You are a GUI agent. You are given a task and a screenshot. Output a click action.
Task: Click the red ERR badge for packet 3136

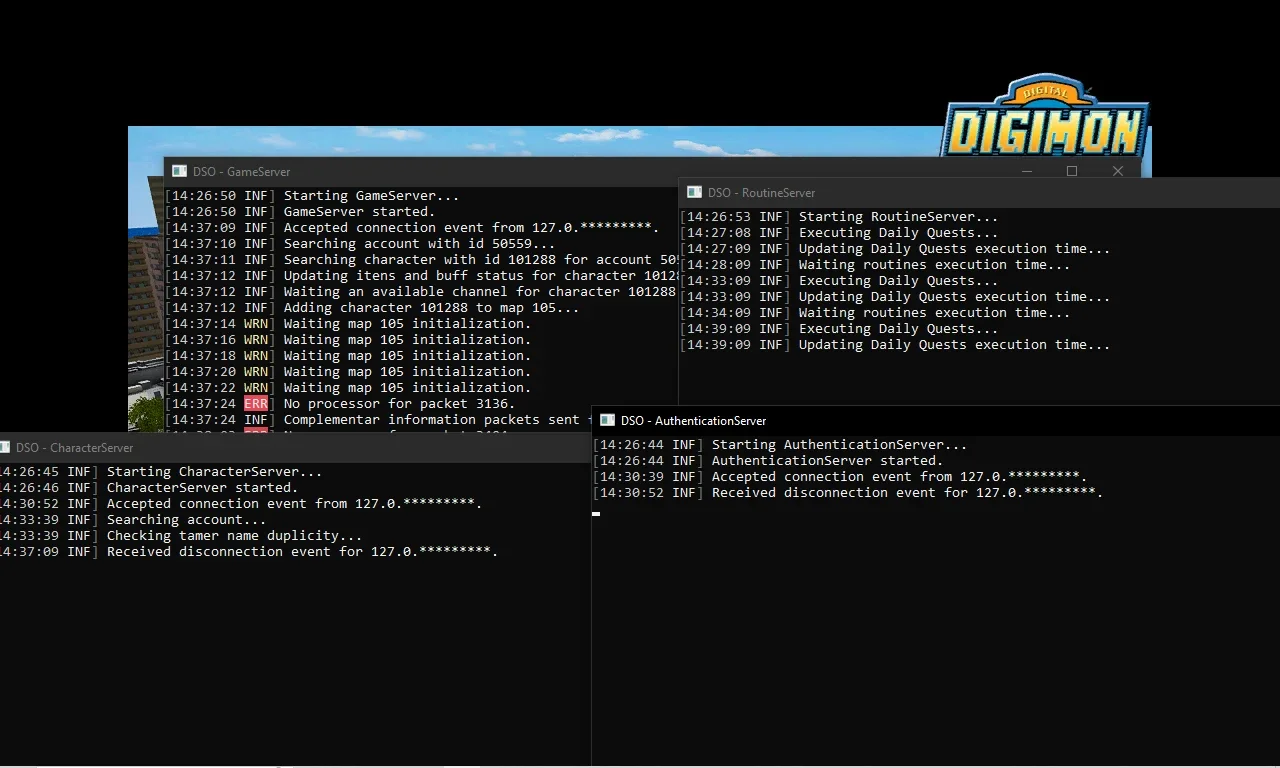point(256,403)
